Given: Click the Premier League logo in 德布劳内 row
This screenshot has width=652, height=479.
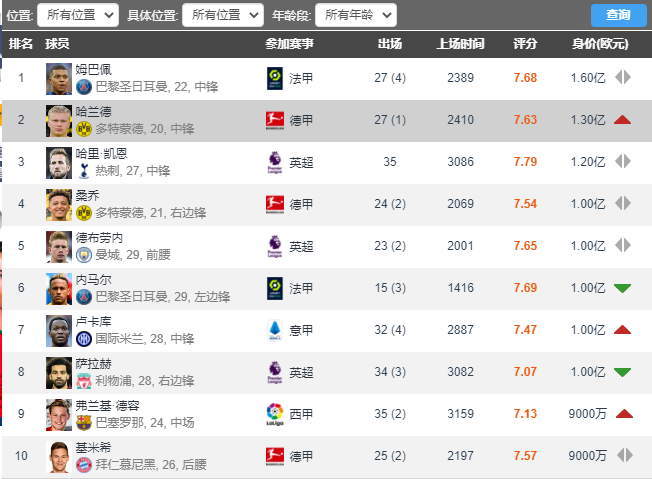Looking at the screenshot, I should click(275, 247).
